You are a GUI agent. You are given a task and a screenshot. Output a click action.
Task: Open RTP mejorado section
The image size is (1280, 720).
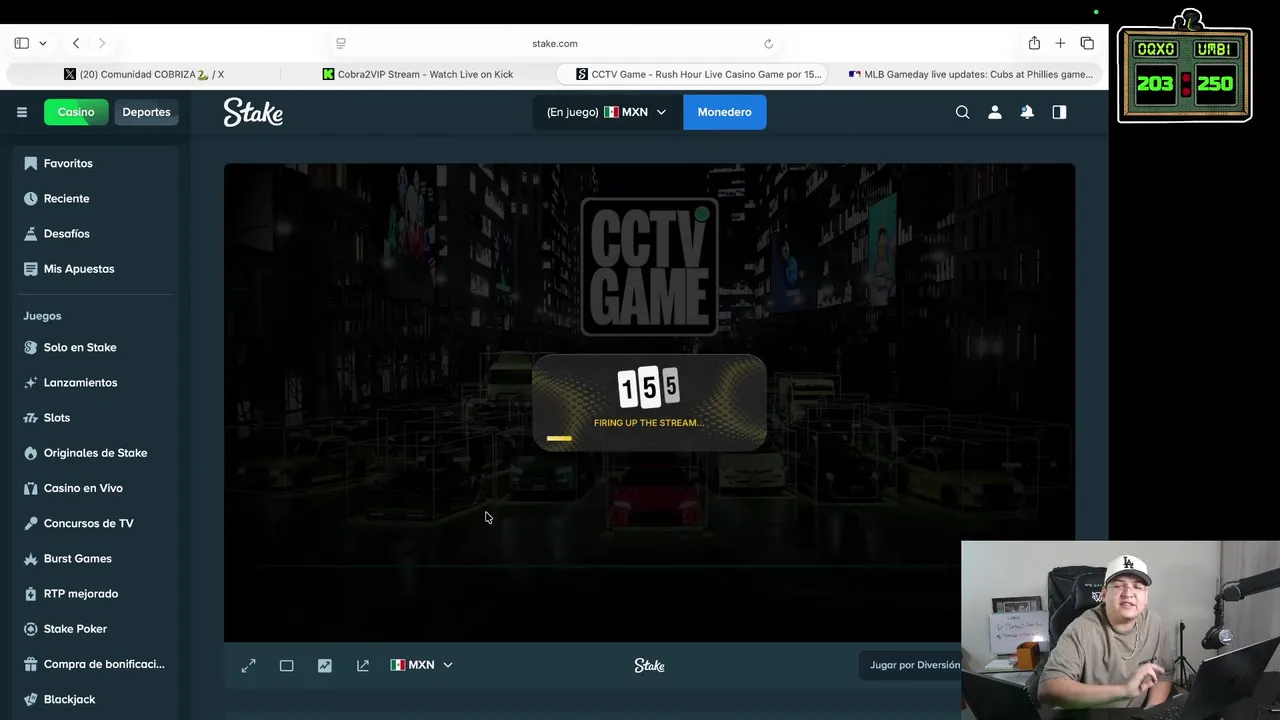click(81, 593)
